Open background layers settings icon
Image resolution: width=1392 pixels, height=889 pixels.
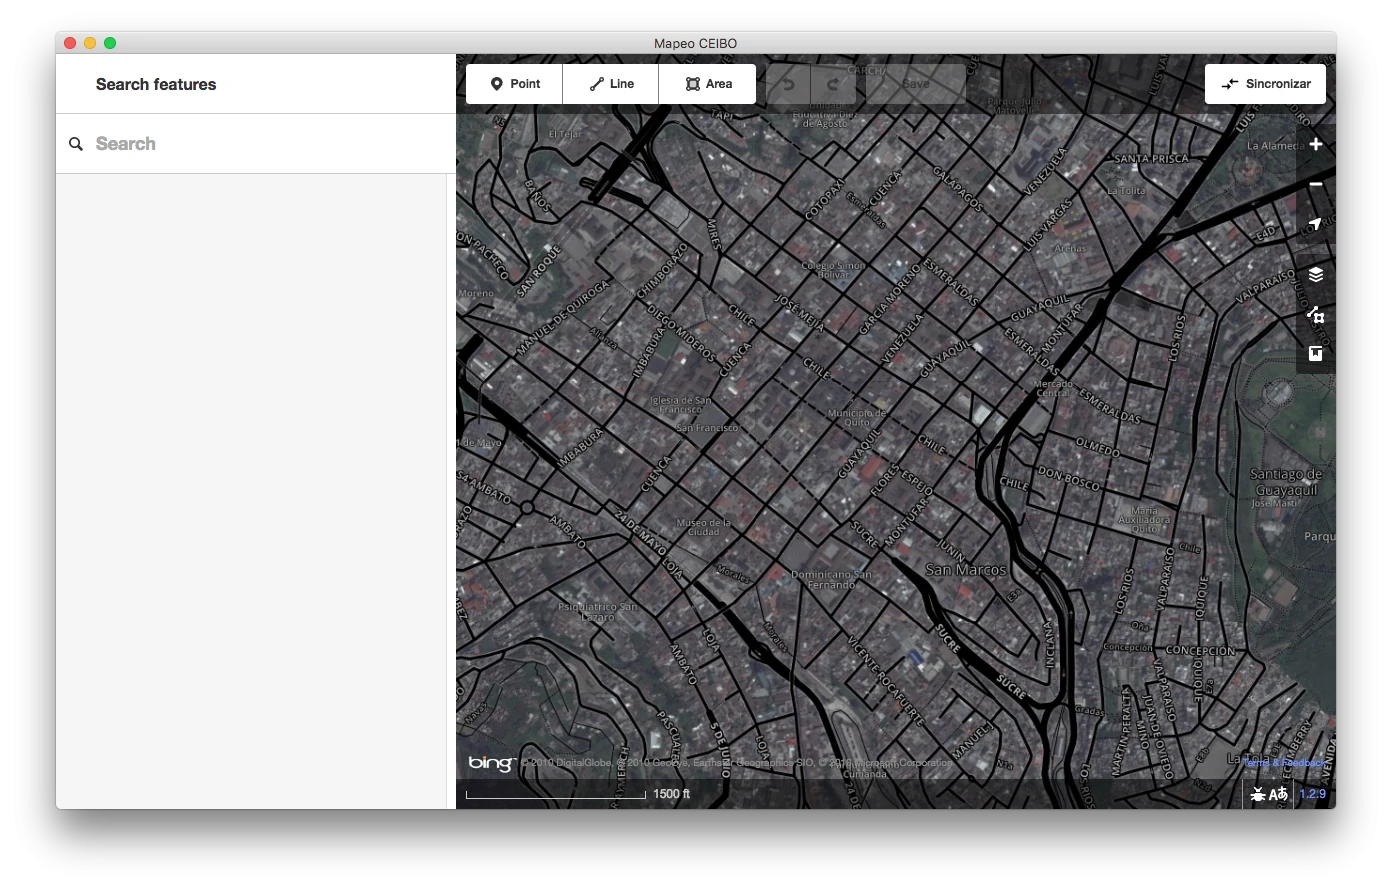point(1316,274)
